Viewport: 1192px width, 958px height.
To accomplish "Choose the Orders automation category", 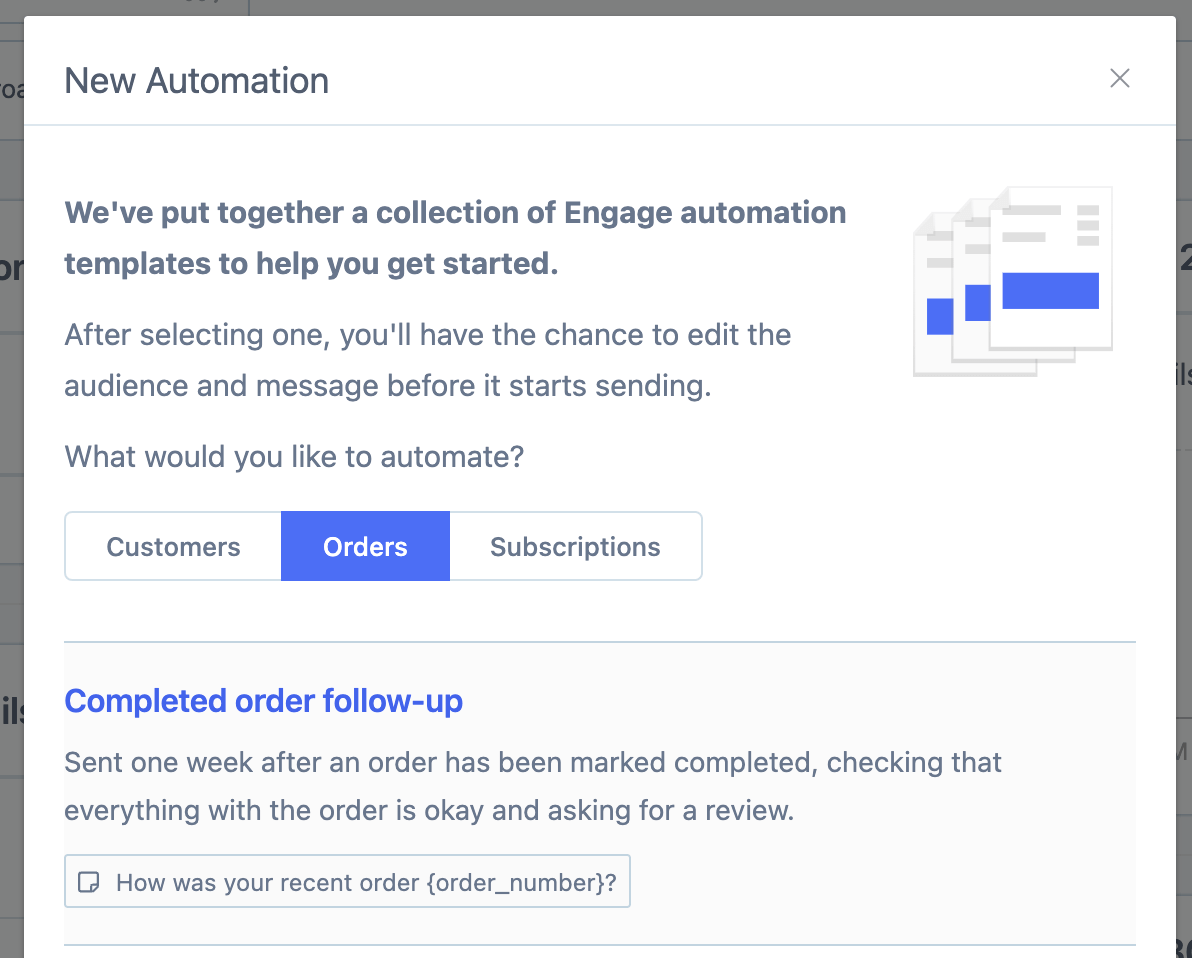I will [x=365, y=546].
